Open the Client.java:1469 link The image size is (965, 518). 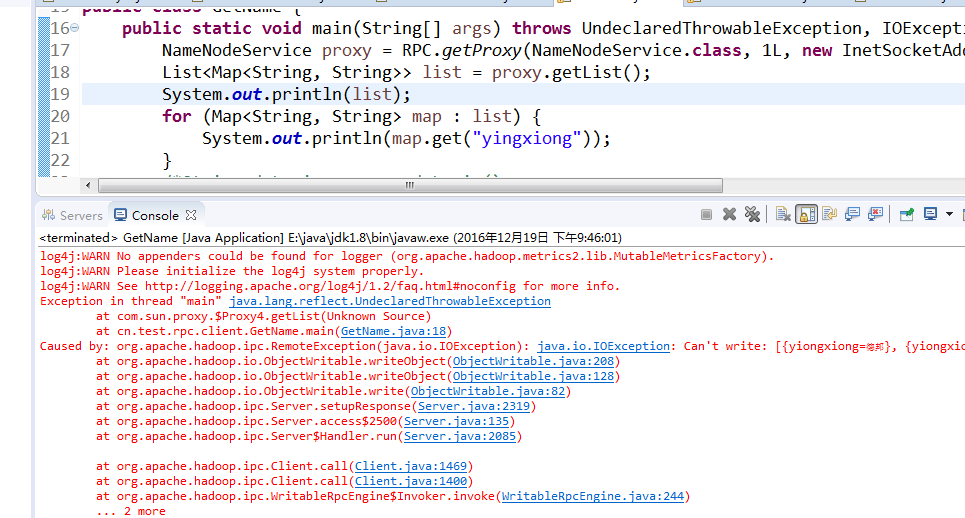click(410, 466)
